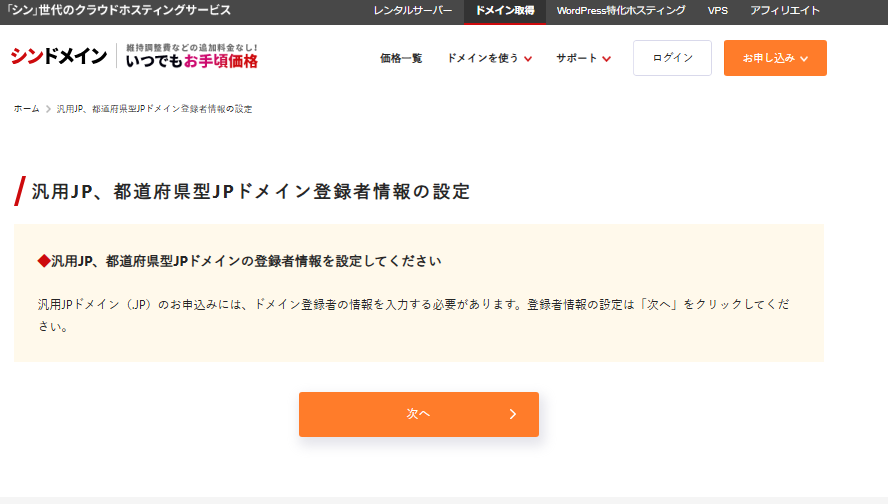Switch to the レンタルサーバー tab

[413, 11]
